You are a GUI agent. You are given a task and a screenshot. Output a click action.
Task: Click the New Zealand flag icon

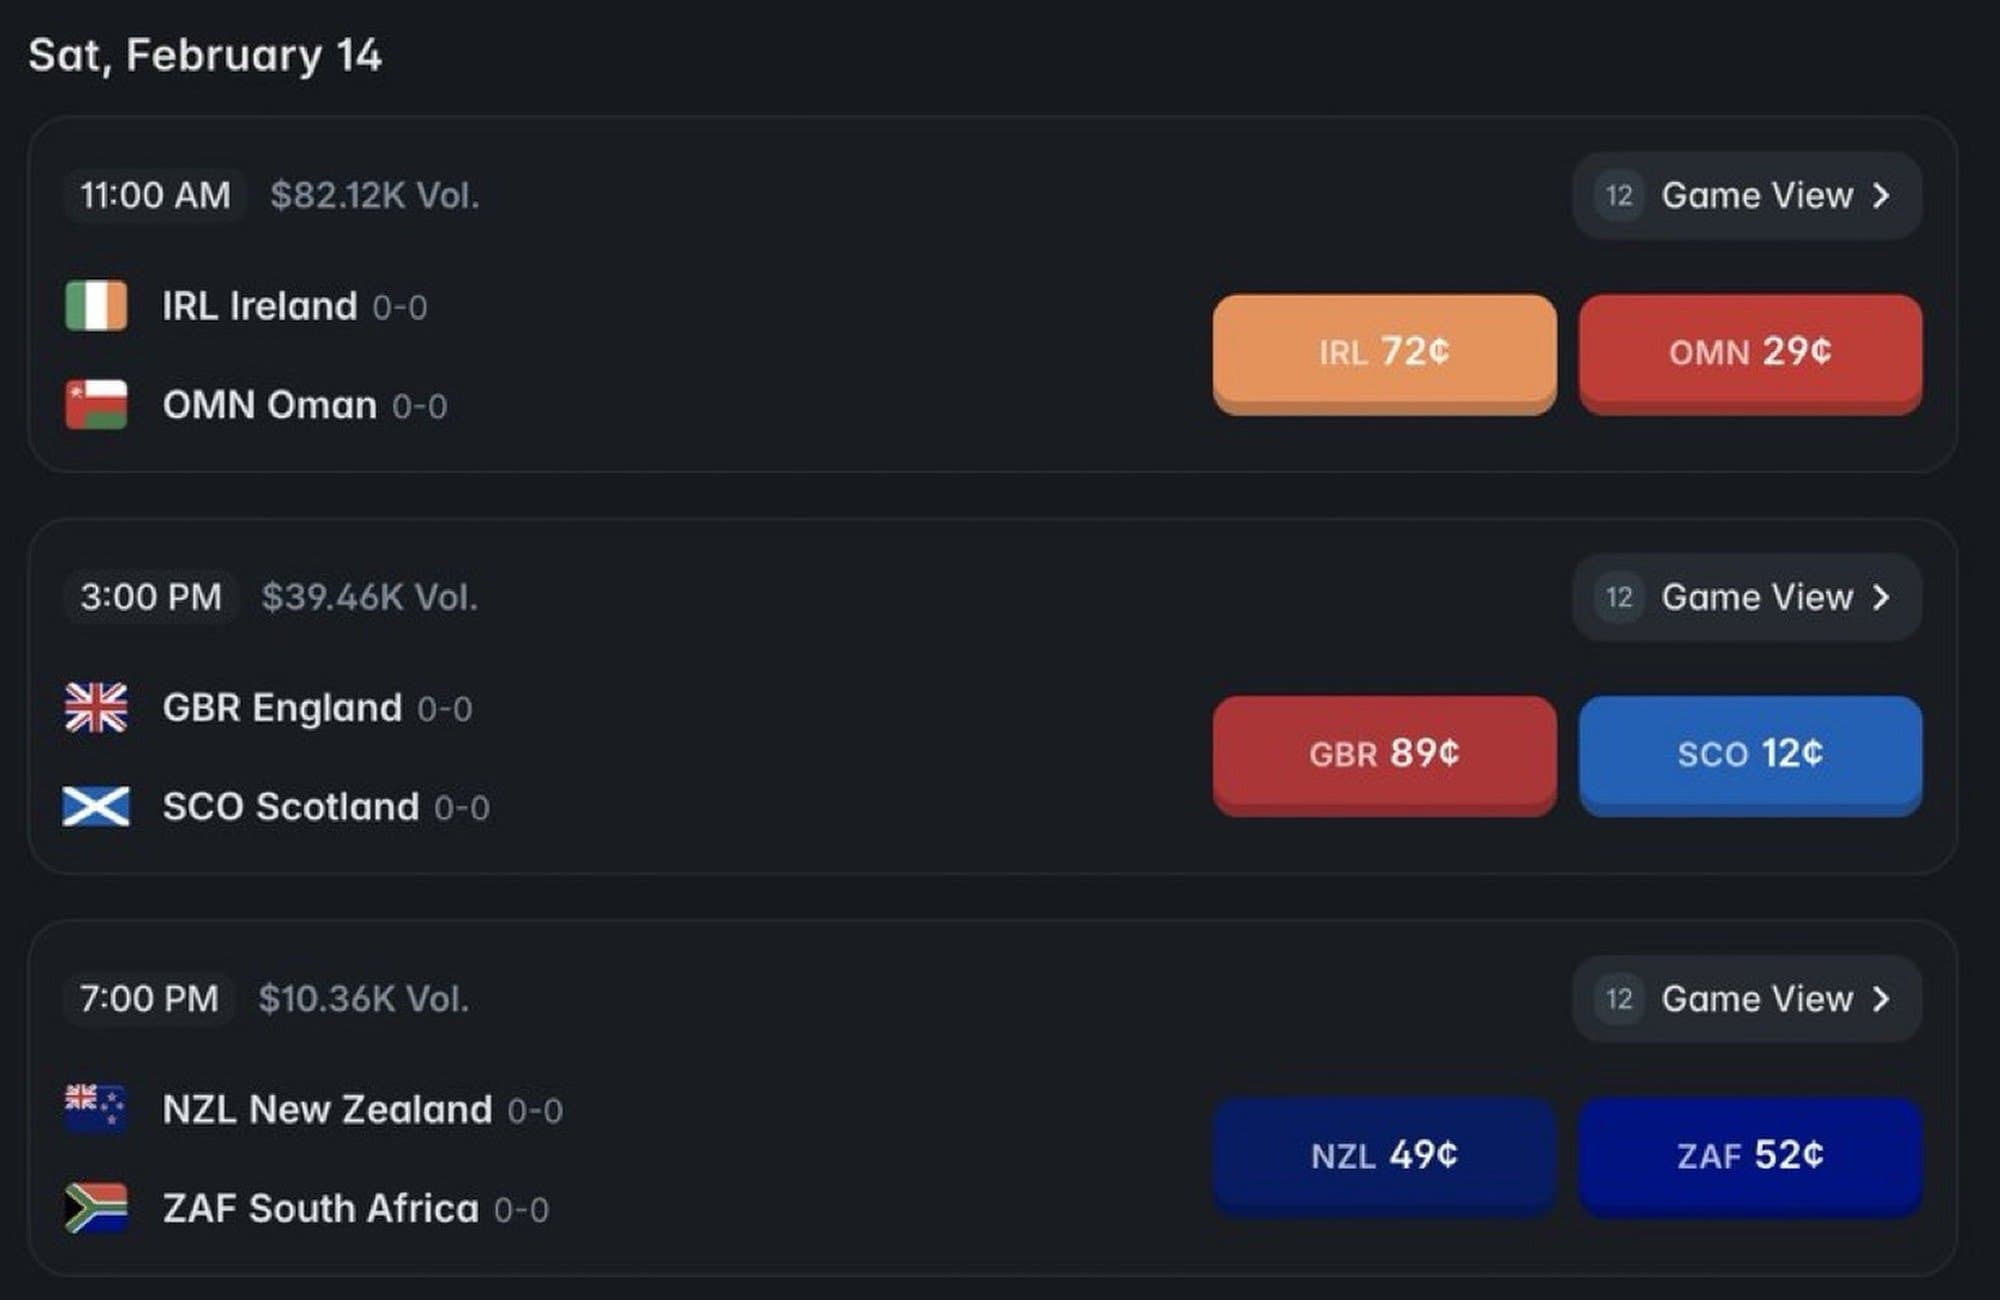95,1108
